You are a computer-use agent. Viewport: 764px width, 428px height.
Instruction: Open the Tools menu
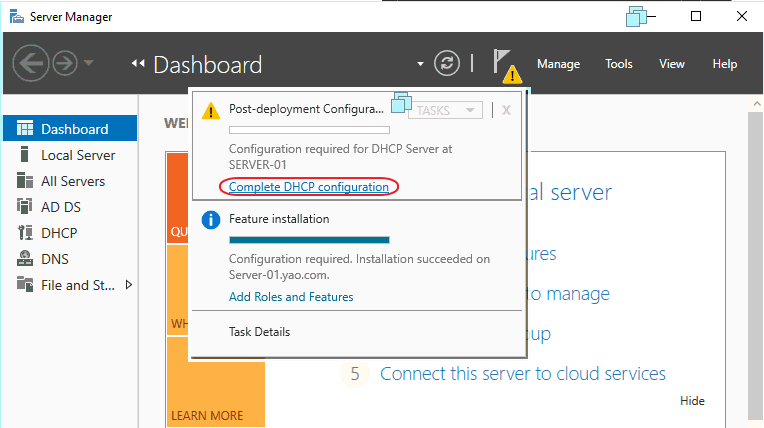pos(618,64)
